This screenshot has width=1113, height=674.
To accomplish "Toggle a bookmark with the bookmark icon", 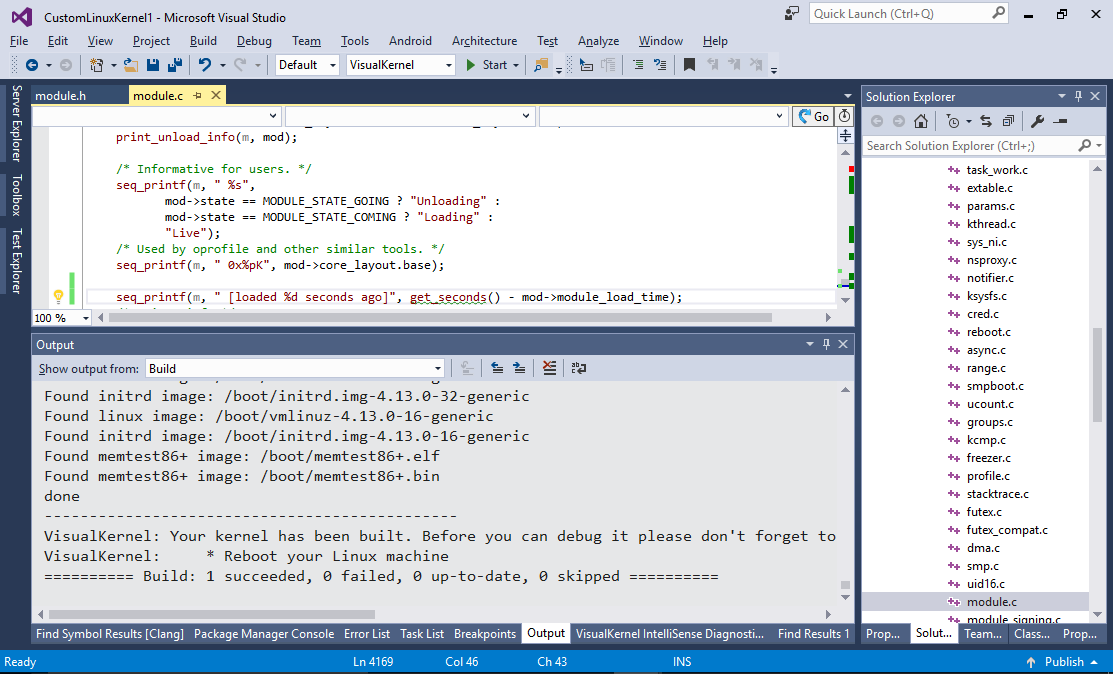I will 689,65.
